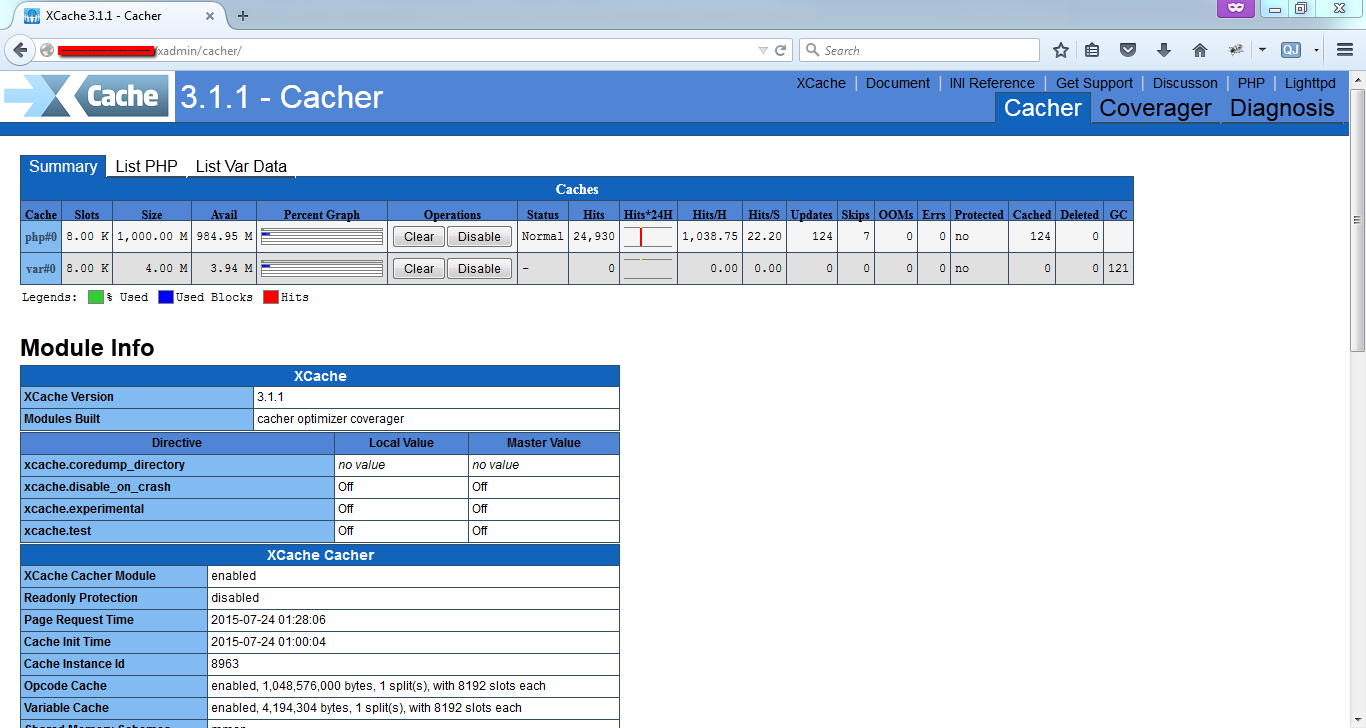The height and width of the screenshot is (728, 1366).
Task: Click the php#0 Hits*24H graph
Action: (x=648, y=237)
